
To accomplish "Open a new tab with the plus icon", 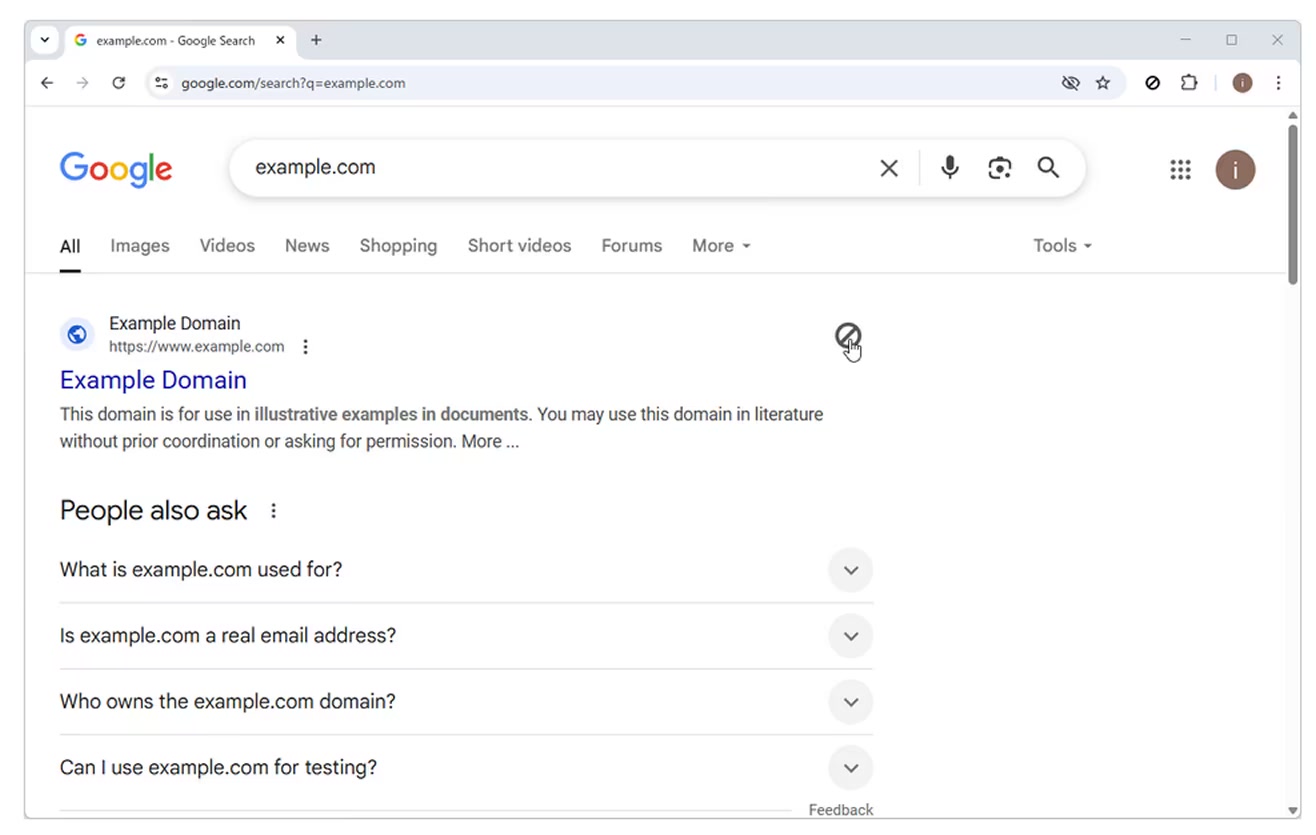I will pos(316,40).
